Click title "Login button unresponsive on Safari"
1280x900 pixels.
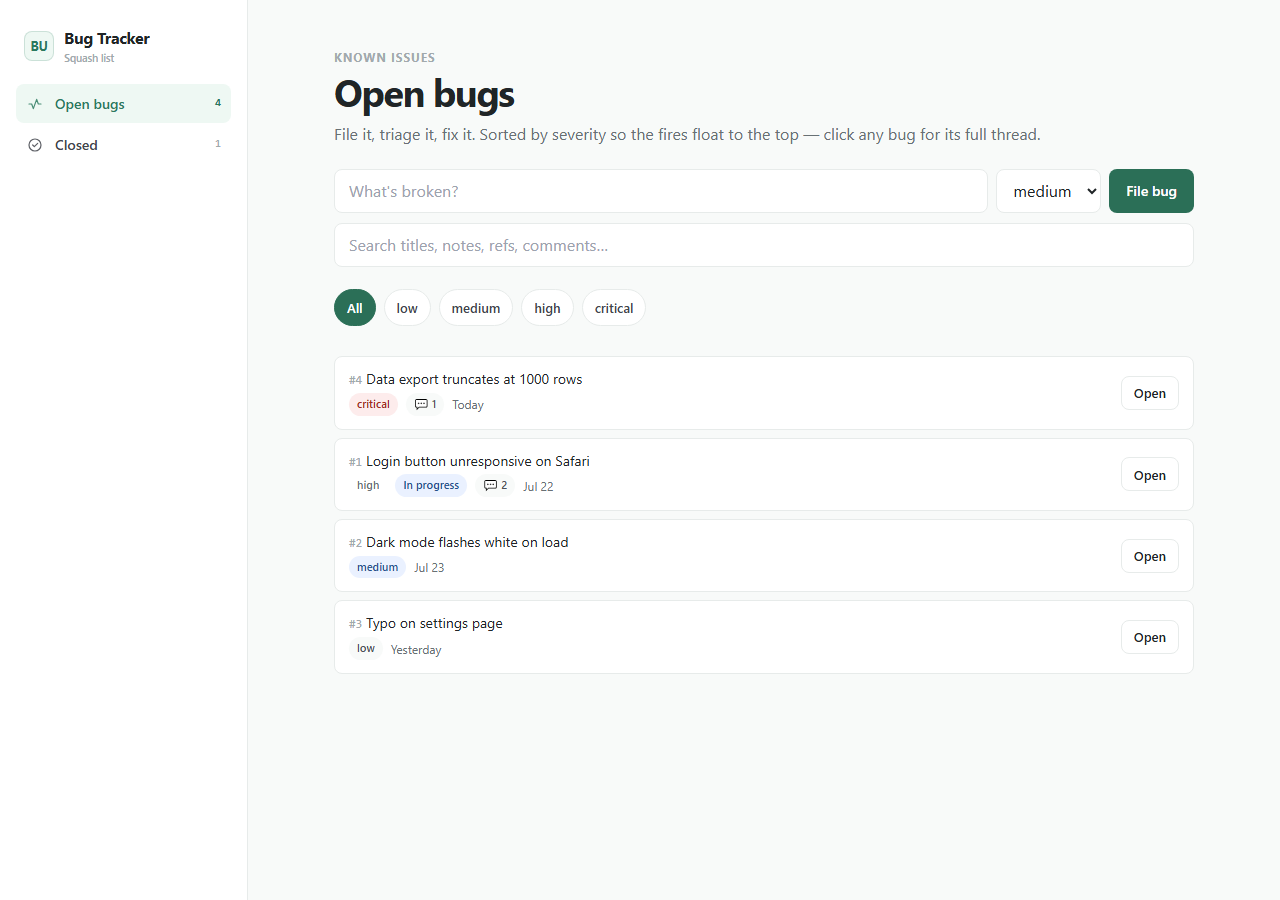click(x=478, y=461)
